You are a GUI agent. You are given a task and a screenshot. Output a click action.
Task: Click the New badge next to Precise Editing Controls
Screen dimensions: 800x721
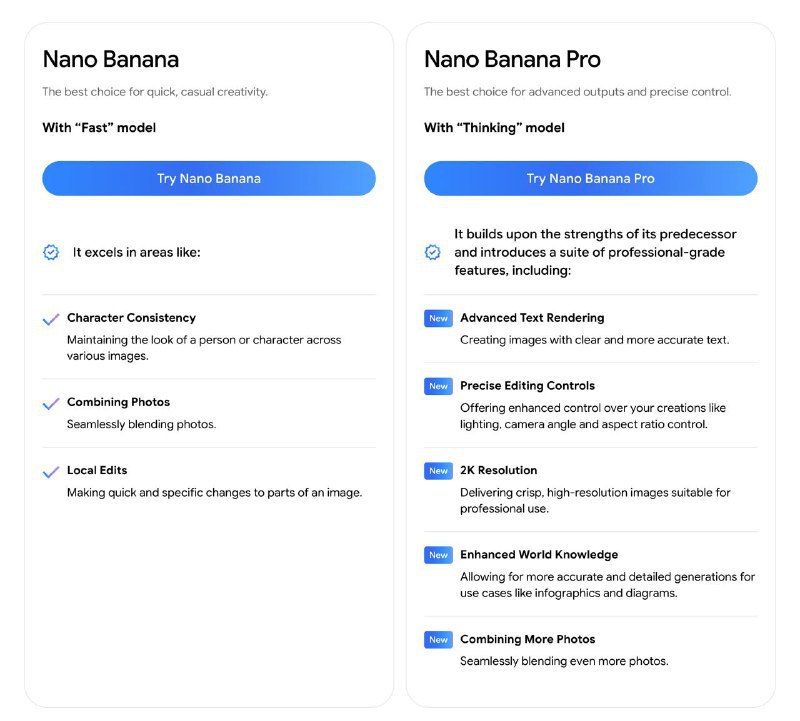pos(438,386)
